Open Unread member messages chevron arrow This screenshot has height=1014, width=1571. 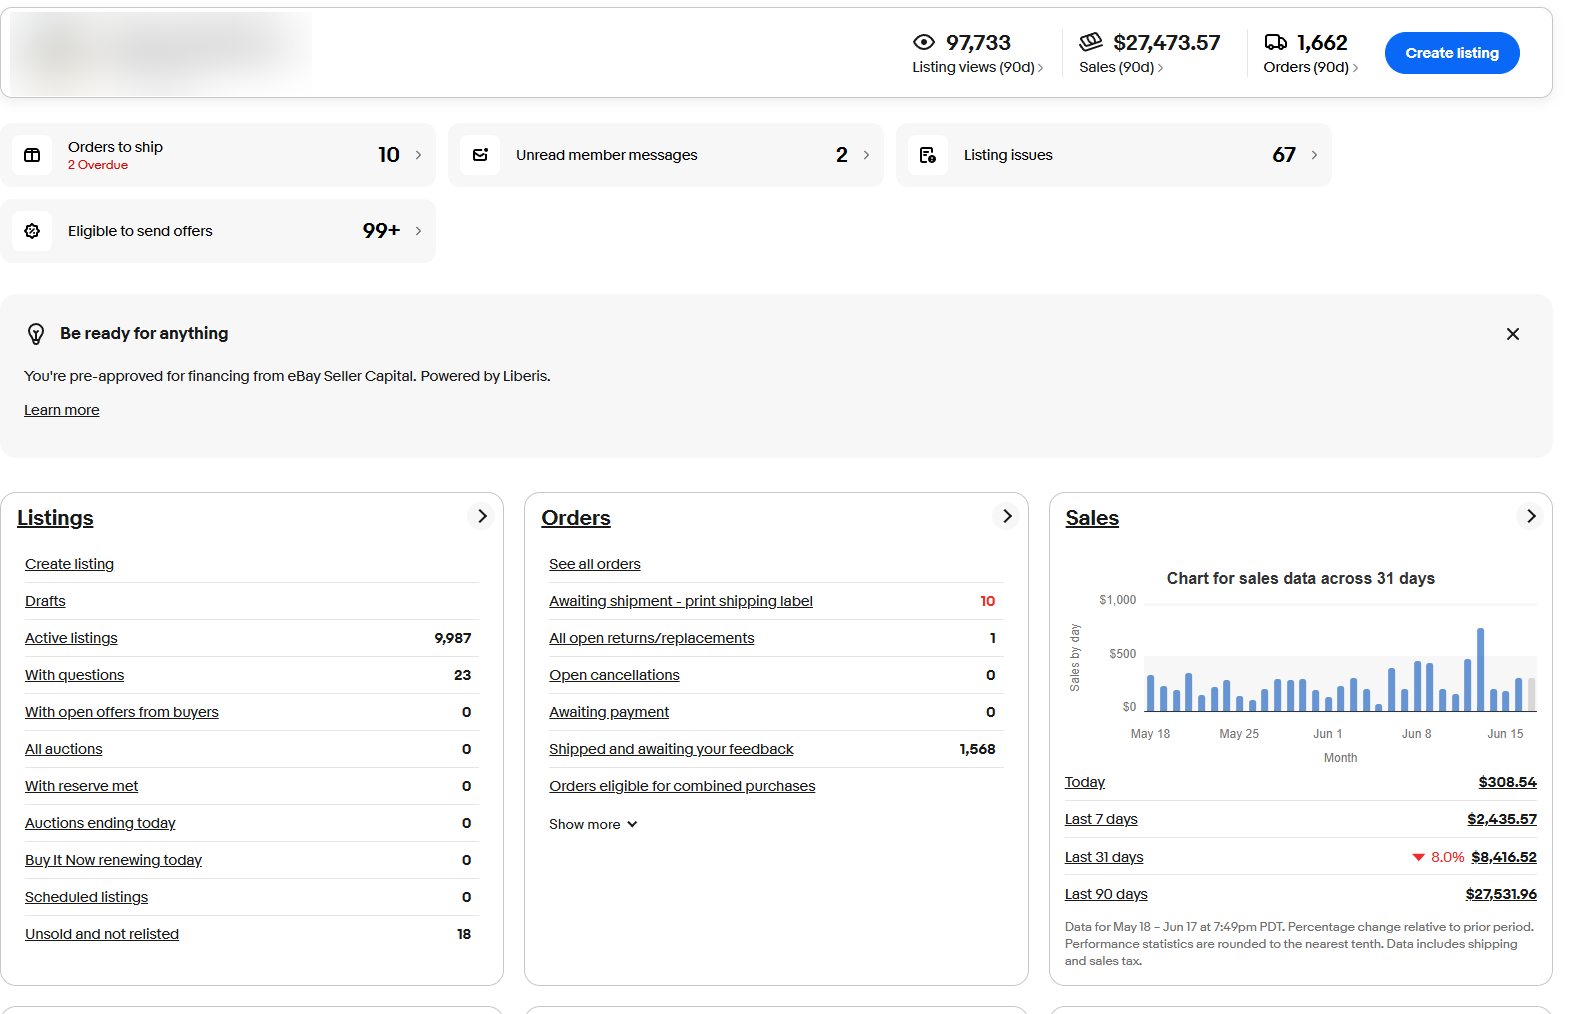[x=866, y=155]
